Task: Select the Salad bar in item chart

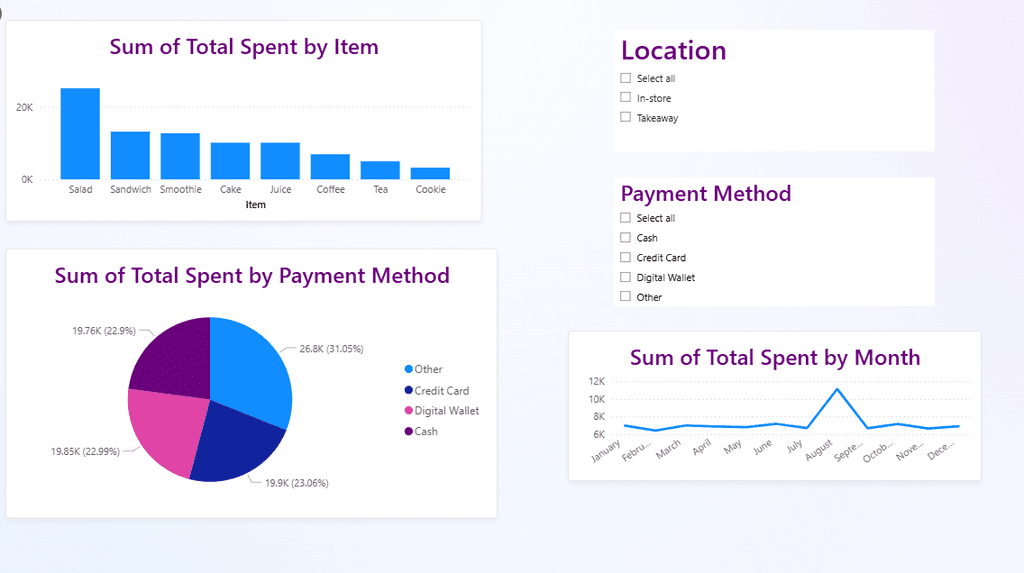Action: tap(80, 133)
